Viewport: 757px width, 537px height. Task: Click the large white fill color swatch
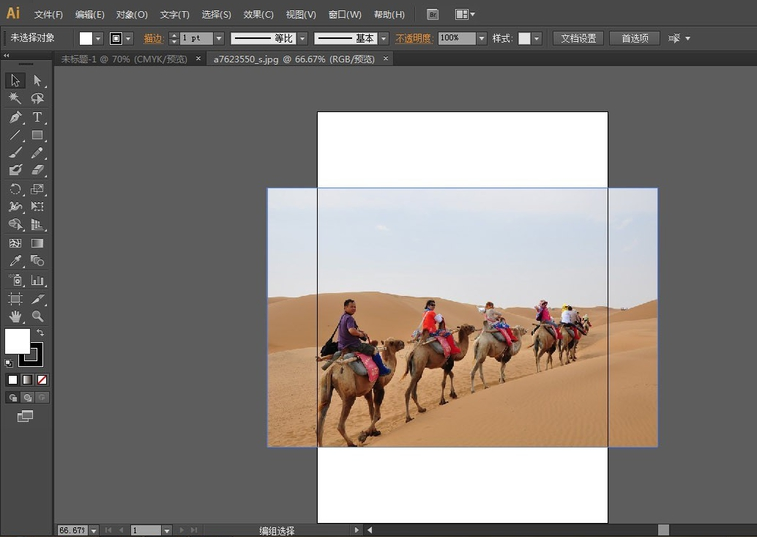pyautogui.click(x=16, y=341)
